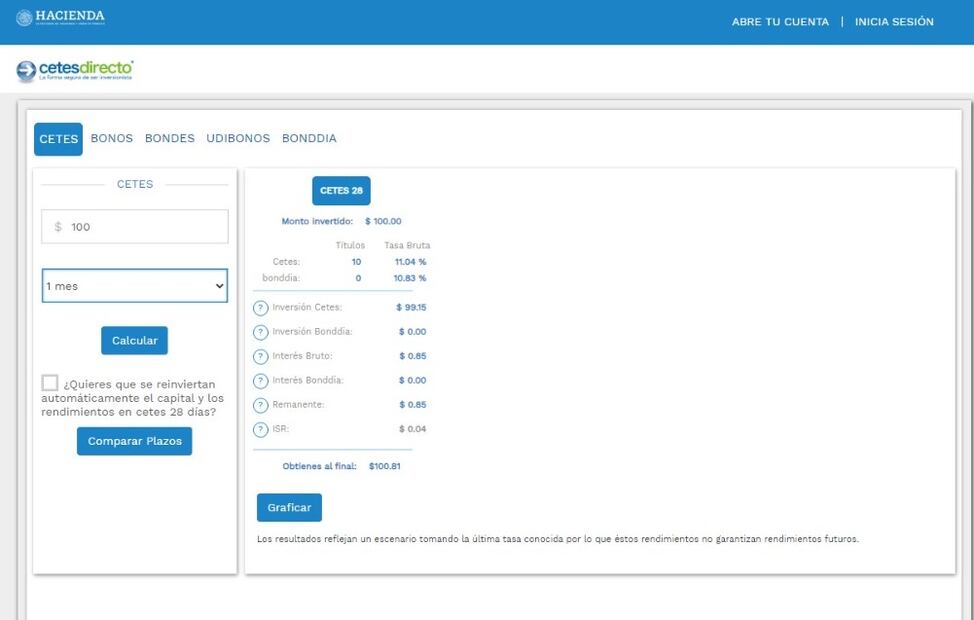The image size is (974, 620).
Task: Select the Cetes Tasa Bruta 11.04 %
Action: (x=411, y=262)
